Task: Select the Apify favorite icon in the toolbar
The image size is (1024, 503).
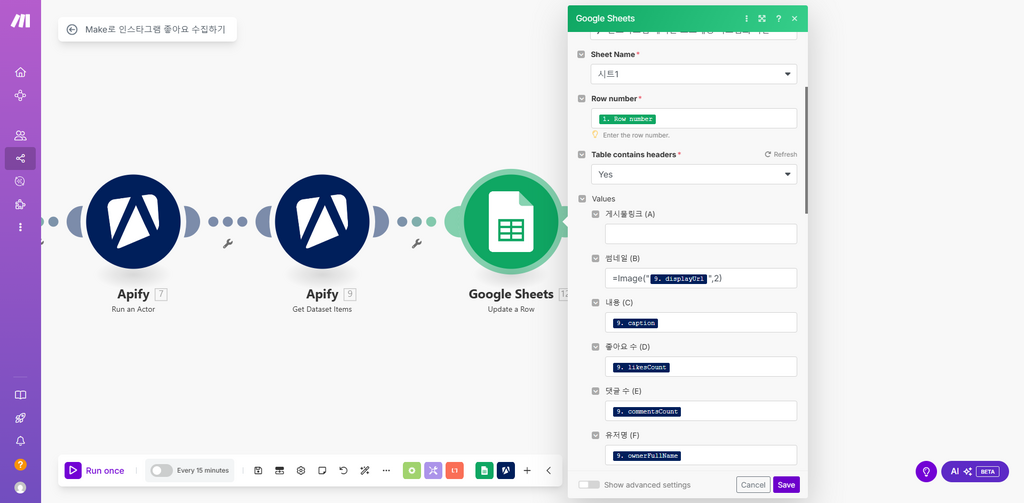Action: [505, 470]
